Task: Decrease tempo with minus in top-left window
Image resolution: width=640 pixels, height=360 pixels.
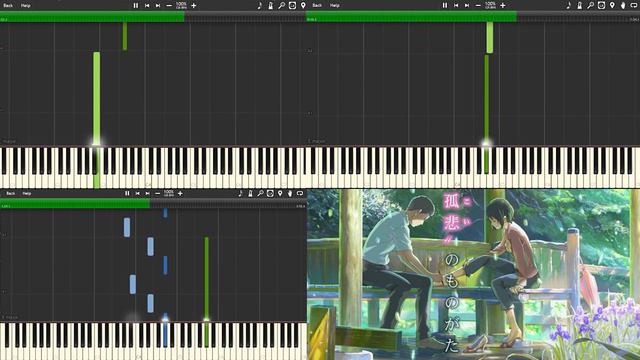Action: (169, 6)
